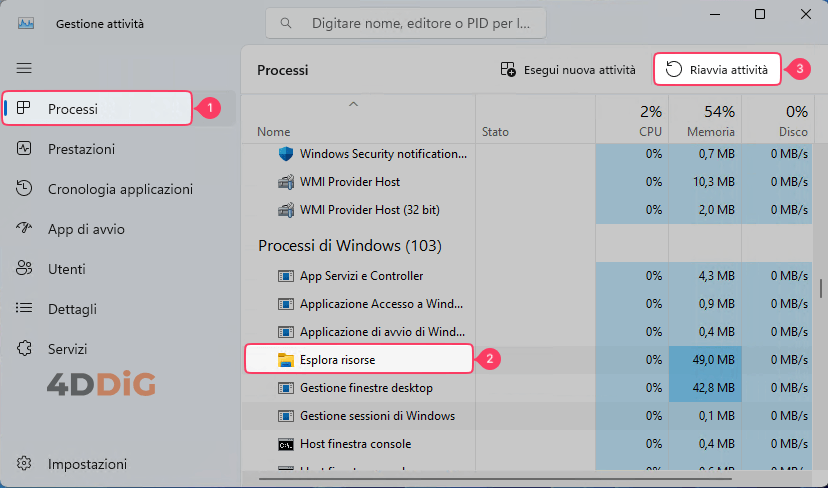Maximize the Gestione attività window
This screenshot has width=828, height=488.
pos(760,14)
